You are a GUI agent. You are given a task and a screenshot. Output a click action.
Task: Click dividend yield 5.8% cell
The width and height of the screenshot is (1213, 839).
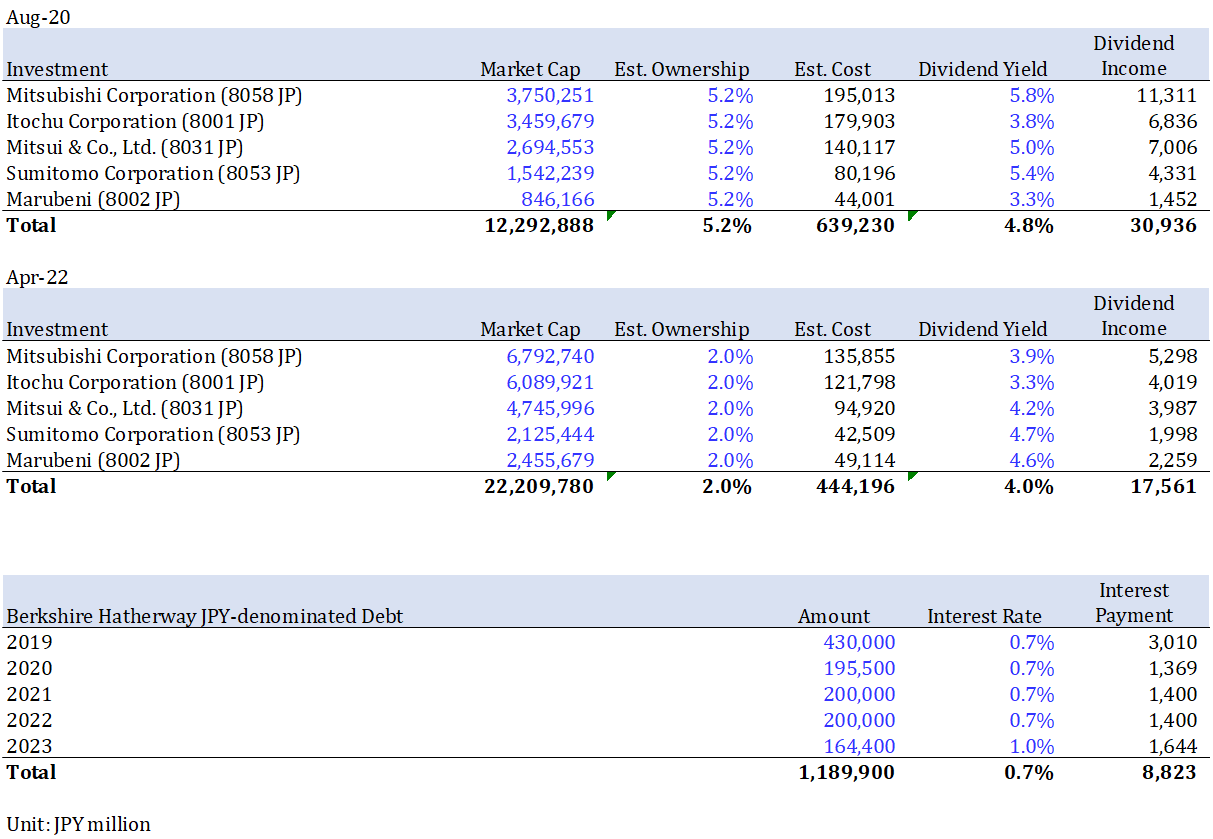coord(1032,95)
